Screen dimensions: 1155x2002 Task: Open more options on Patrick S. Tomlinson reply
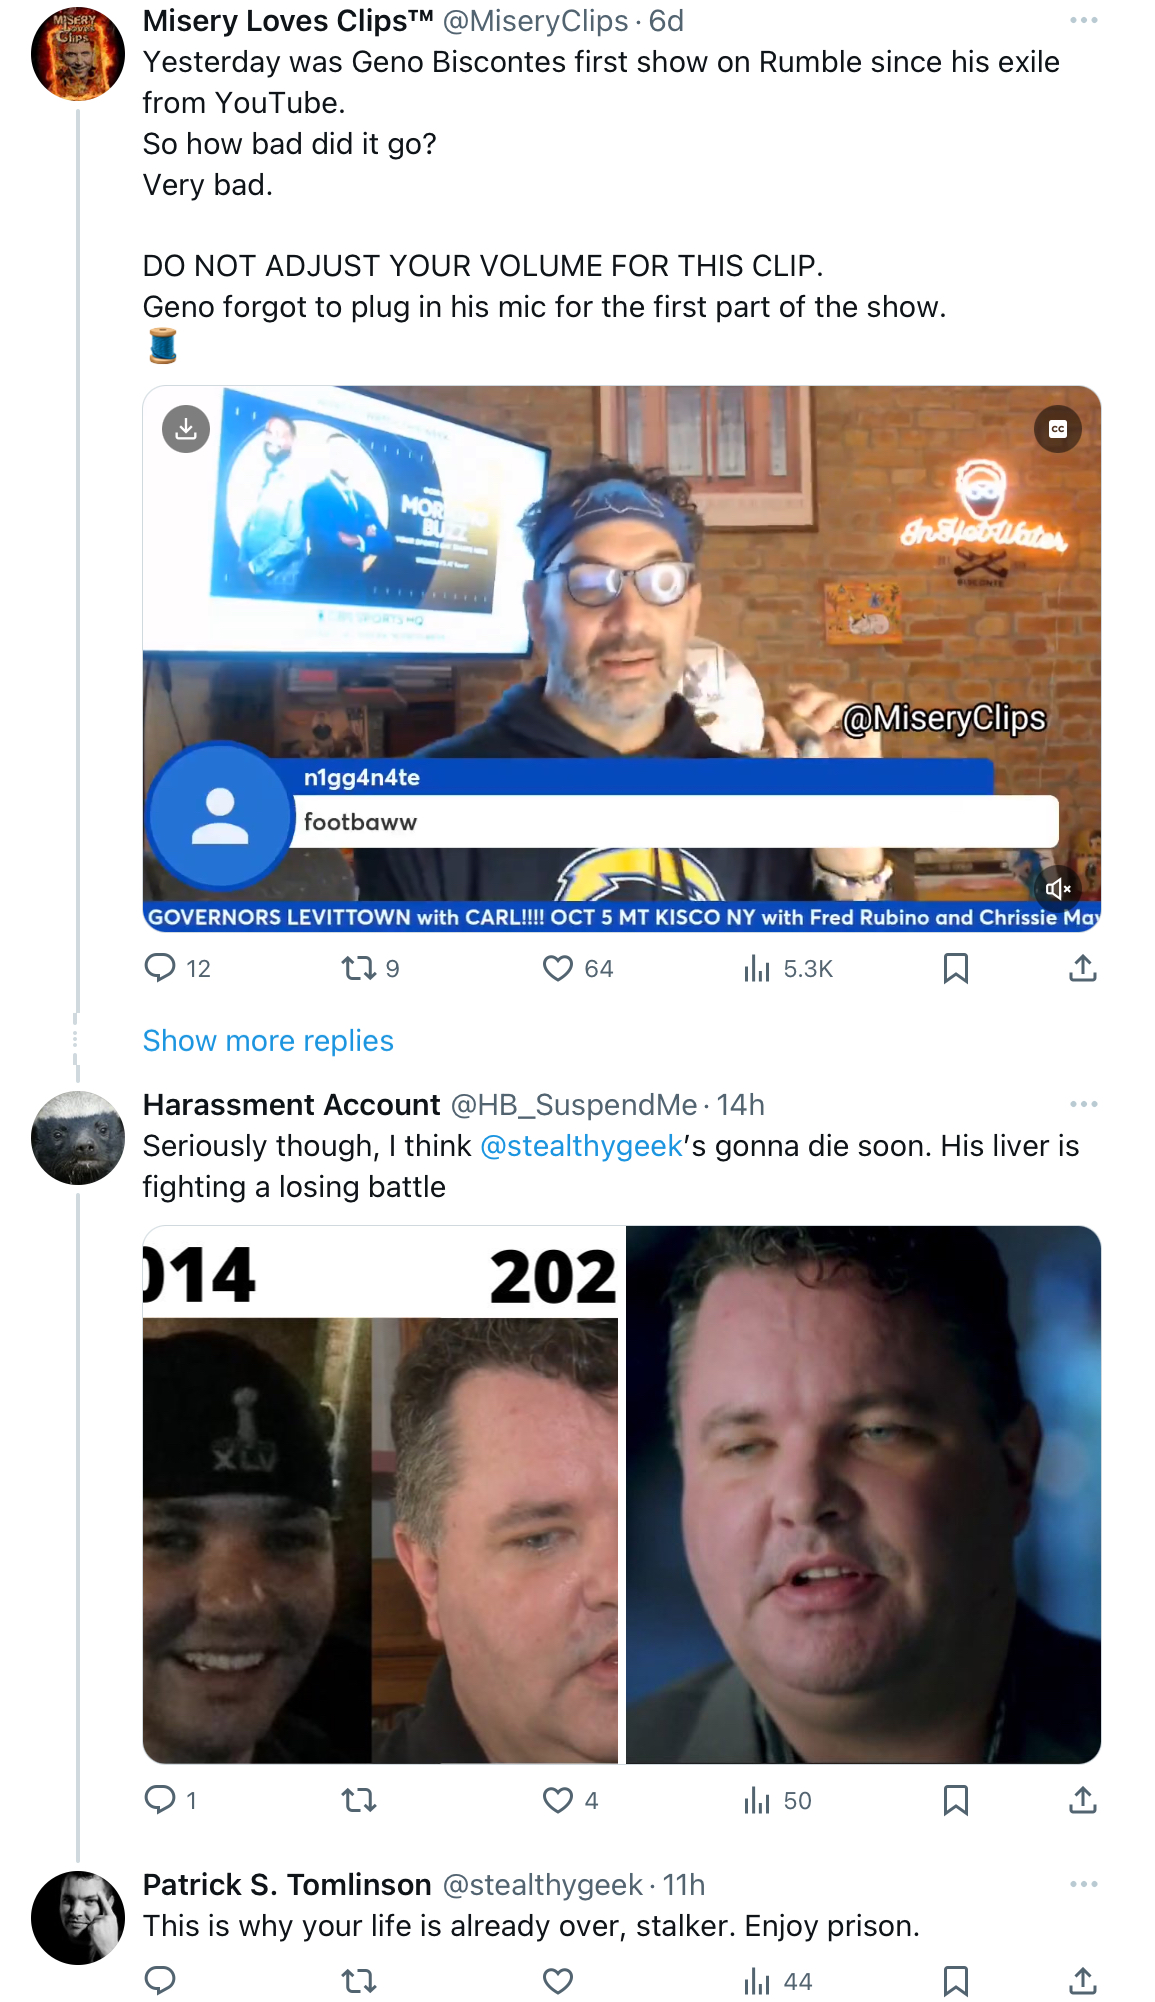pos(1083,1884)
